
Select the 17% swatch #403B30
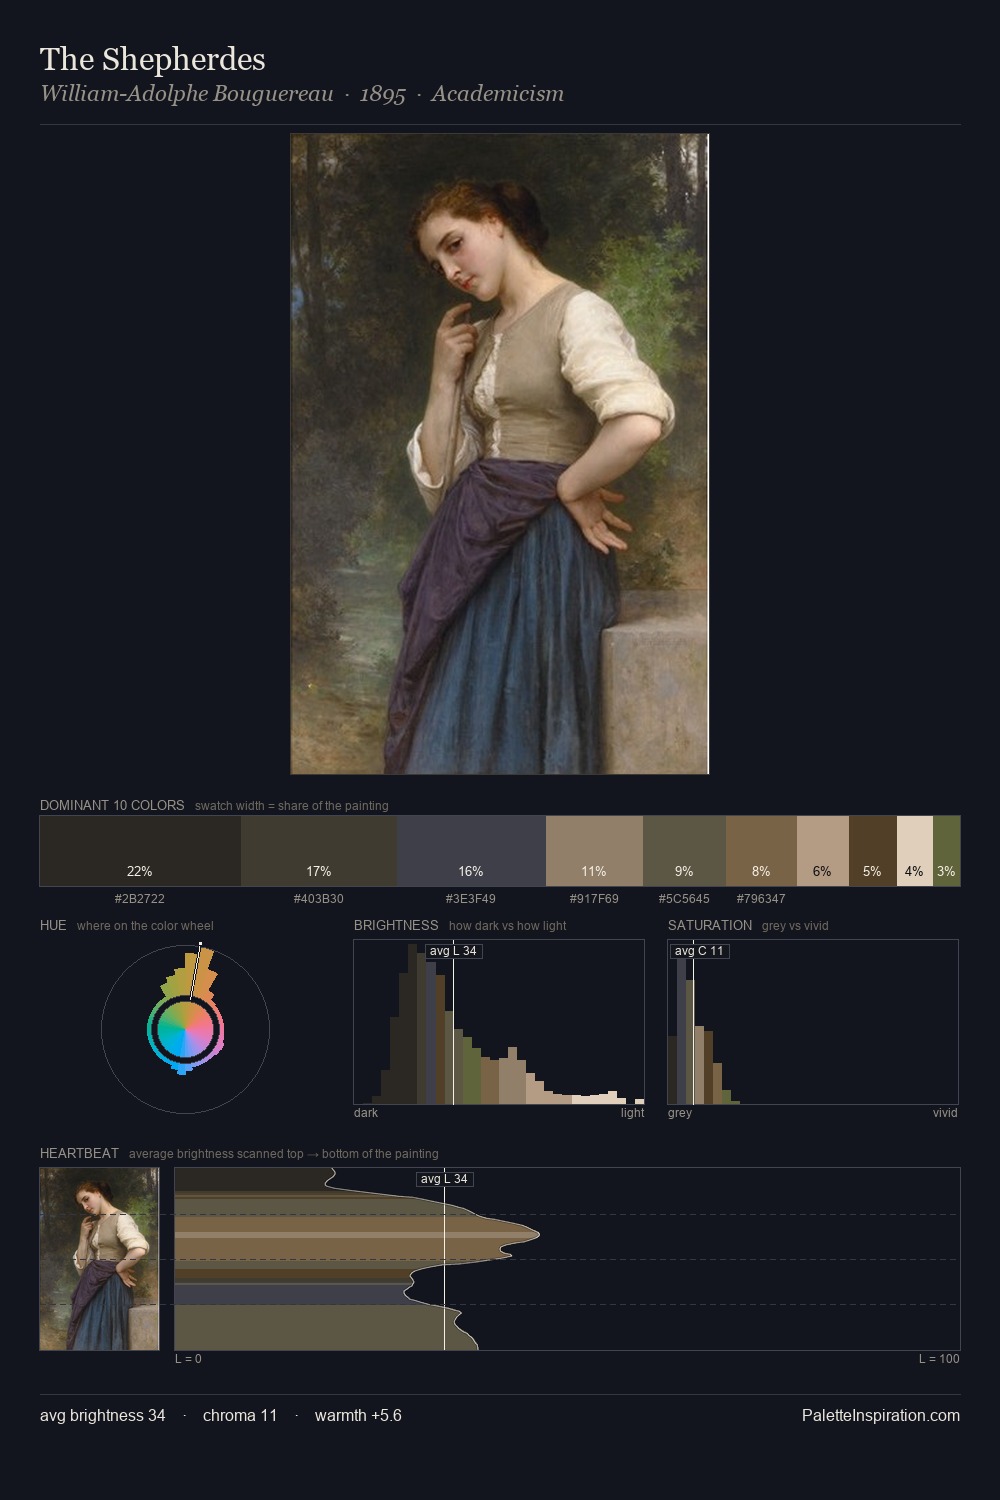pyautogui.click(x=319, y=851)
